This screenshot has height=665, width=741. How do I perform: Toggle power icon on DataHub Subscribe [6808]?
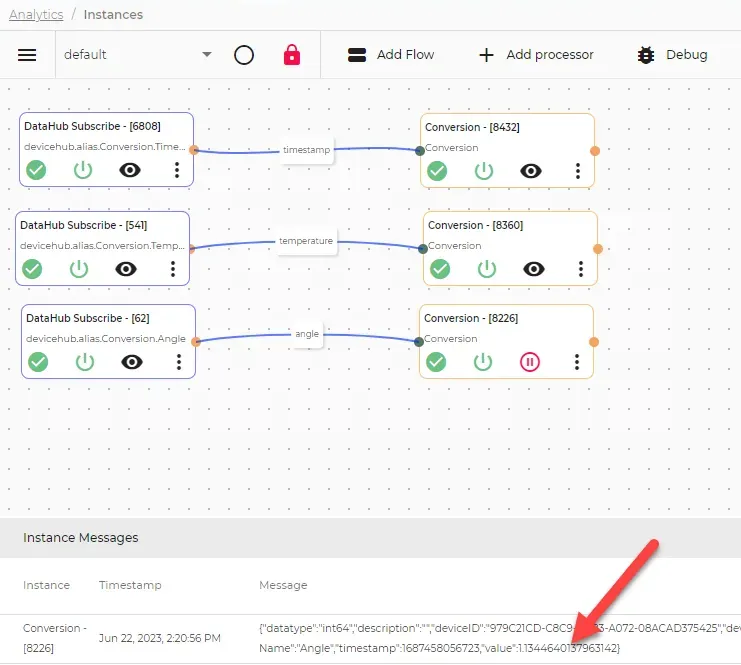pos(83,170)
